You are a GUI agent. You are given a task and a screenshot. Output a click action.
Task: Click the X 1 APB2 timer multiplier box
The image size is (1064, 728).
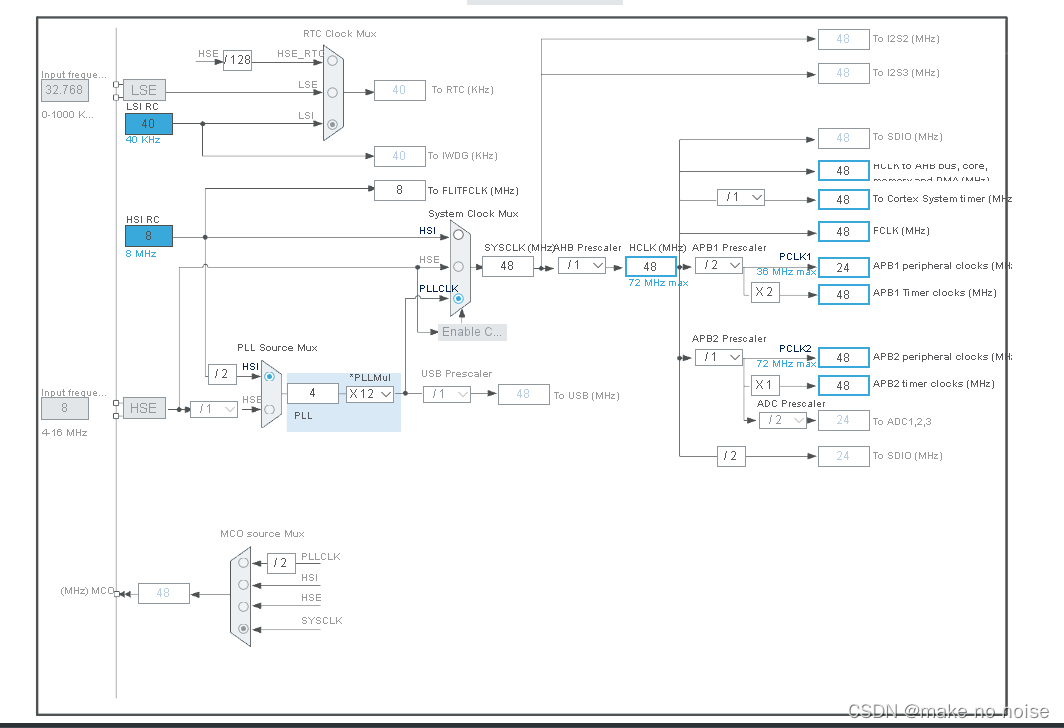click(x=765, y=385)
